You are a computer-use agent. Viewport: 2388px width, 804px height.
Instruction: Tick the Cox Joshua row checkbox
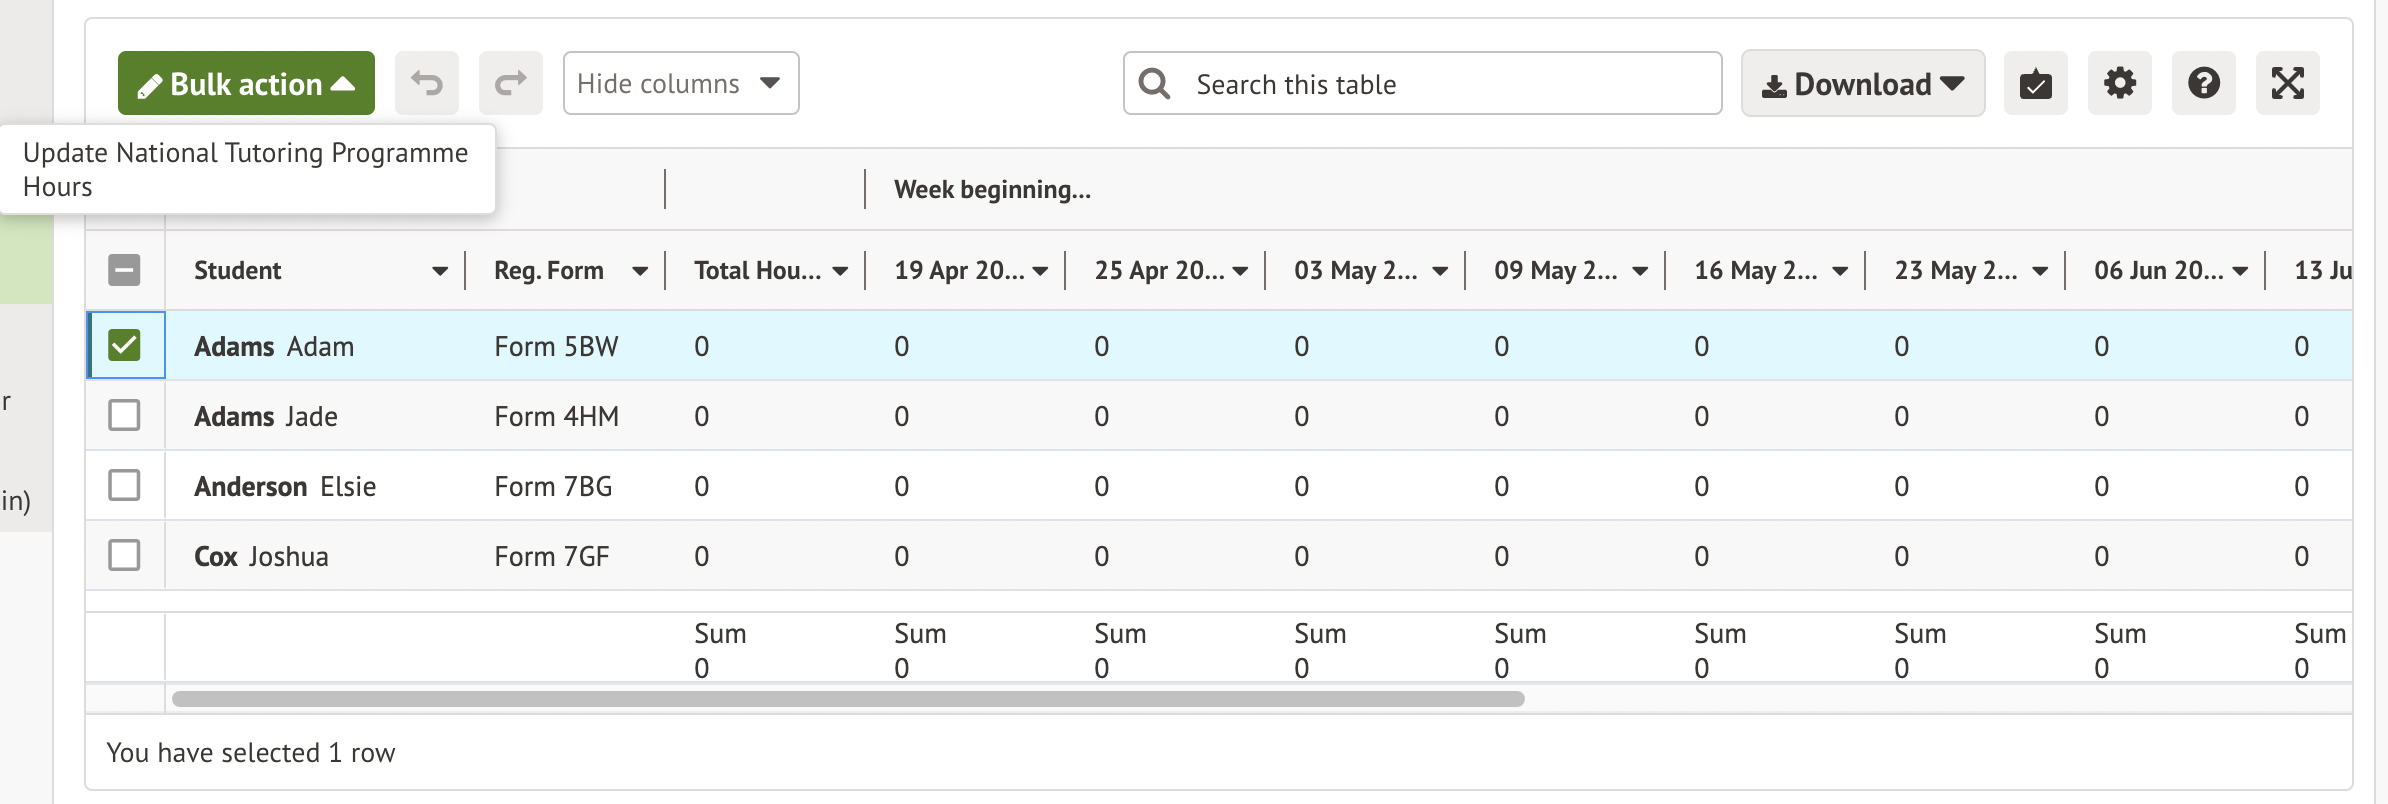(x=125, y=555)
